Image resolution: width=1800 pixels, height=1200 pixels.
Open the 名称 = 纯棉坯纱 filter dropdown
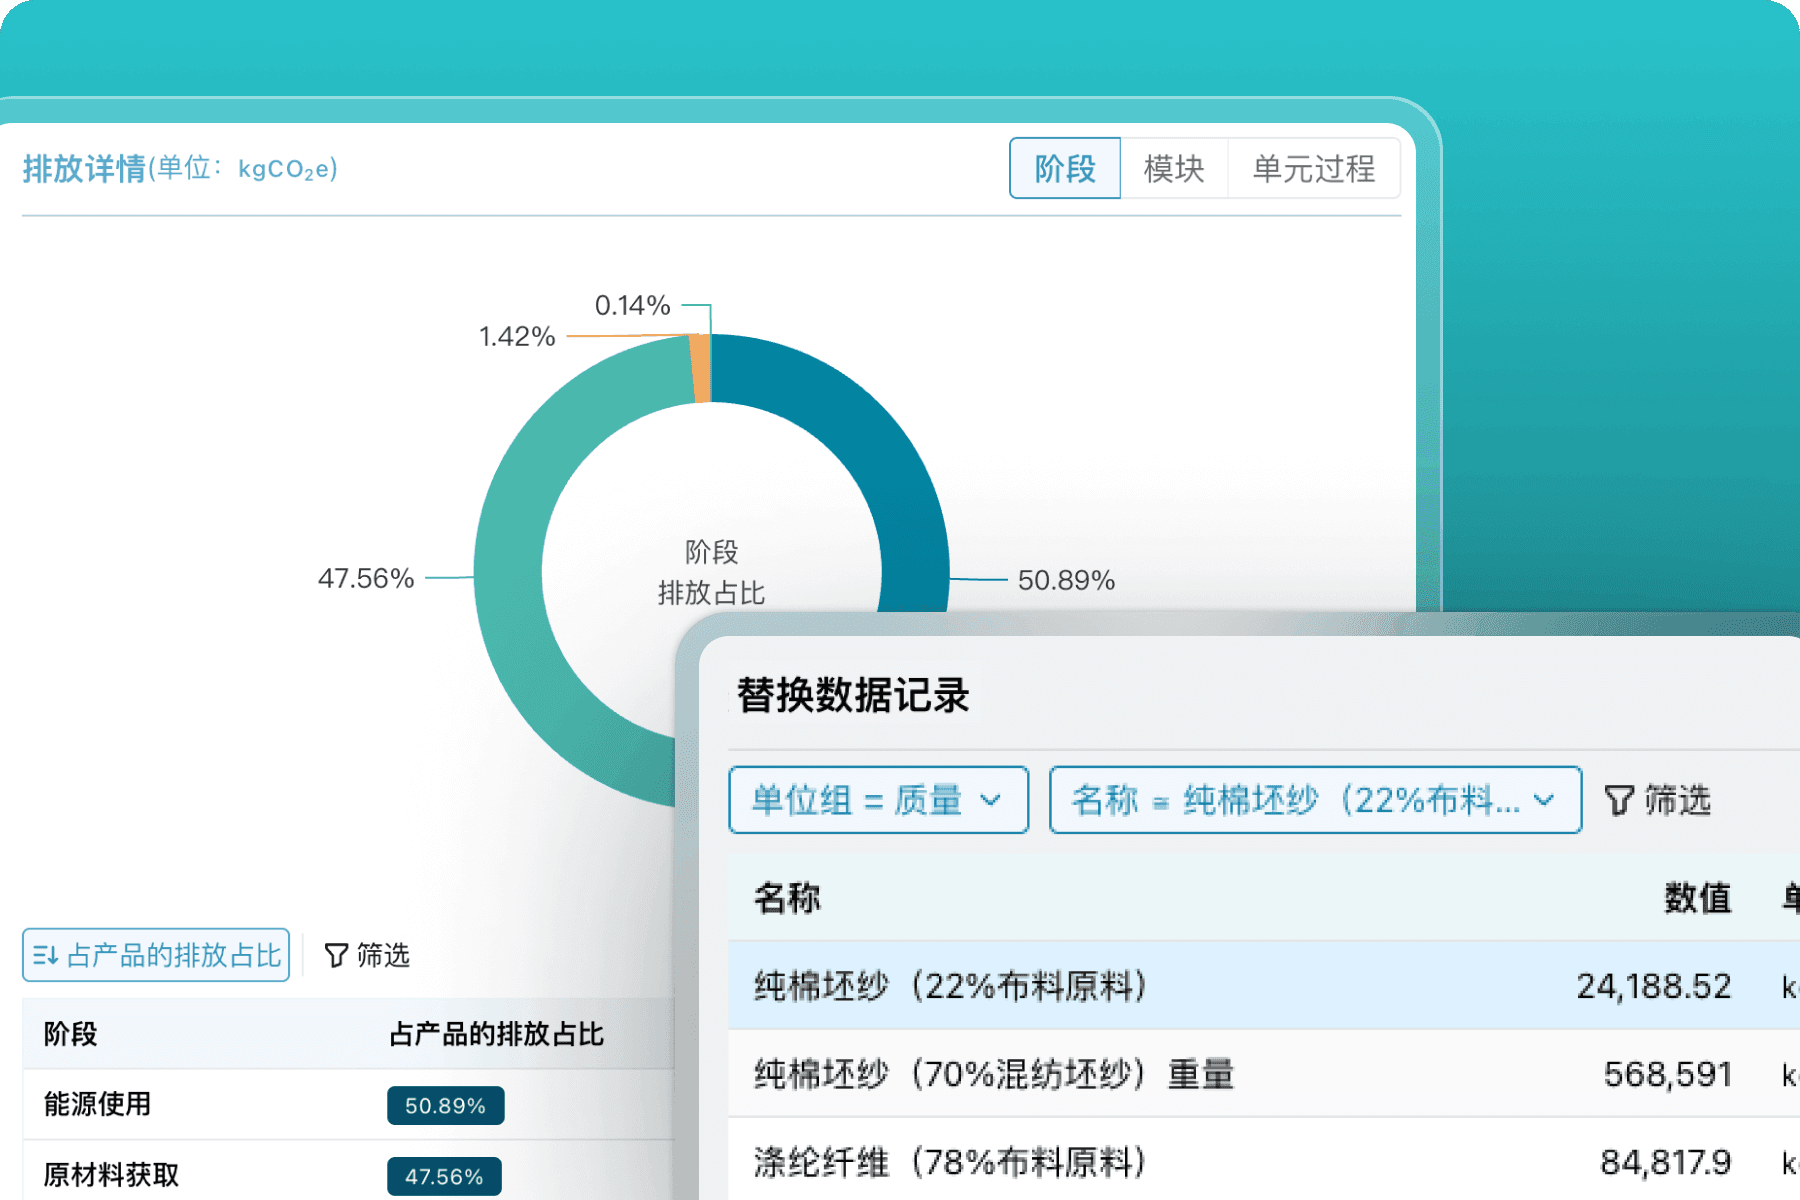[1315, 800]
